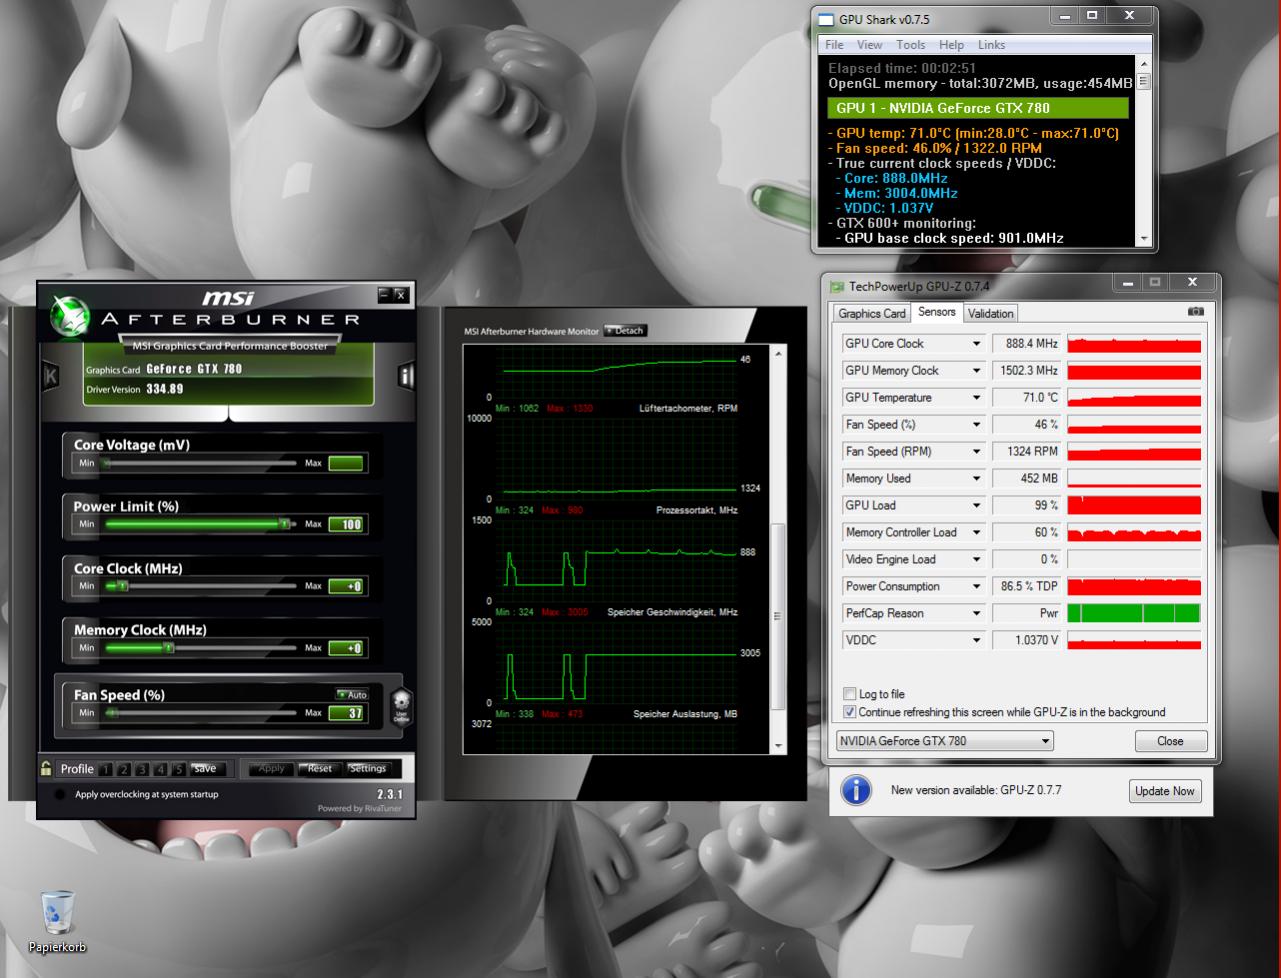Uncheck 'Continue refreshing this screen' in GPU-Z

tap(850, 712)
